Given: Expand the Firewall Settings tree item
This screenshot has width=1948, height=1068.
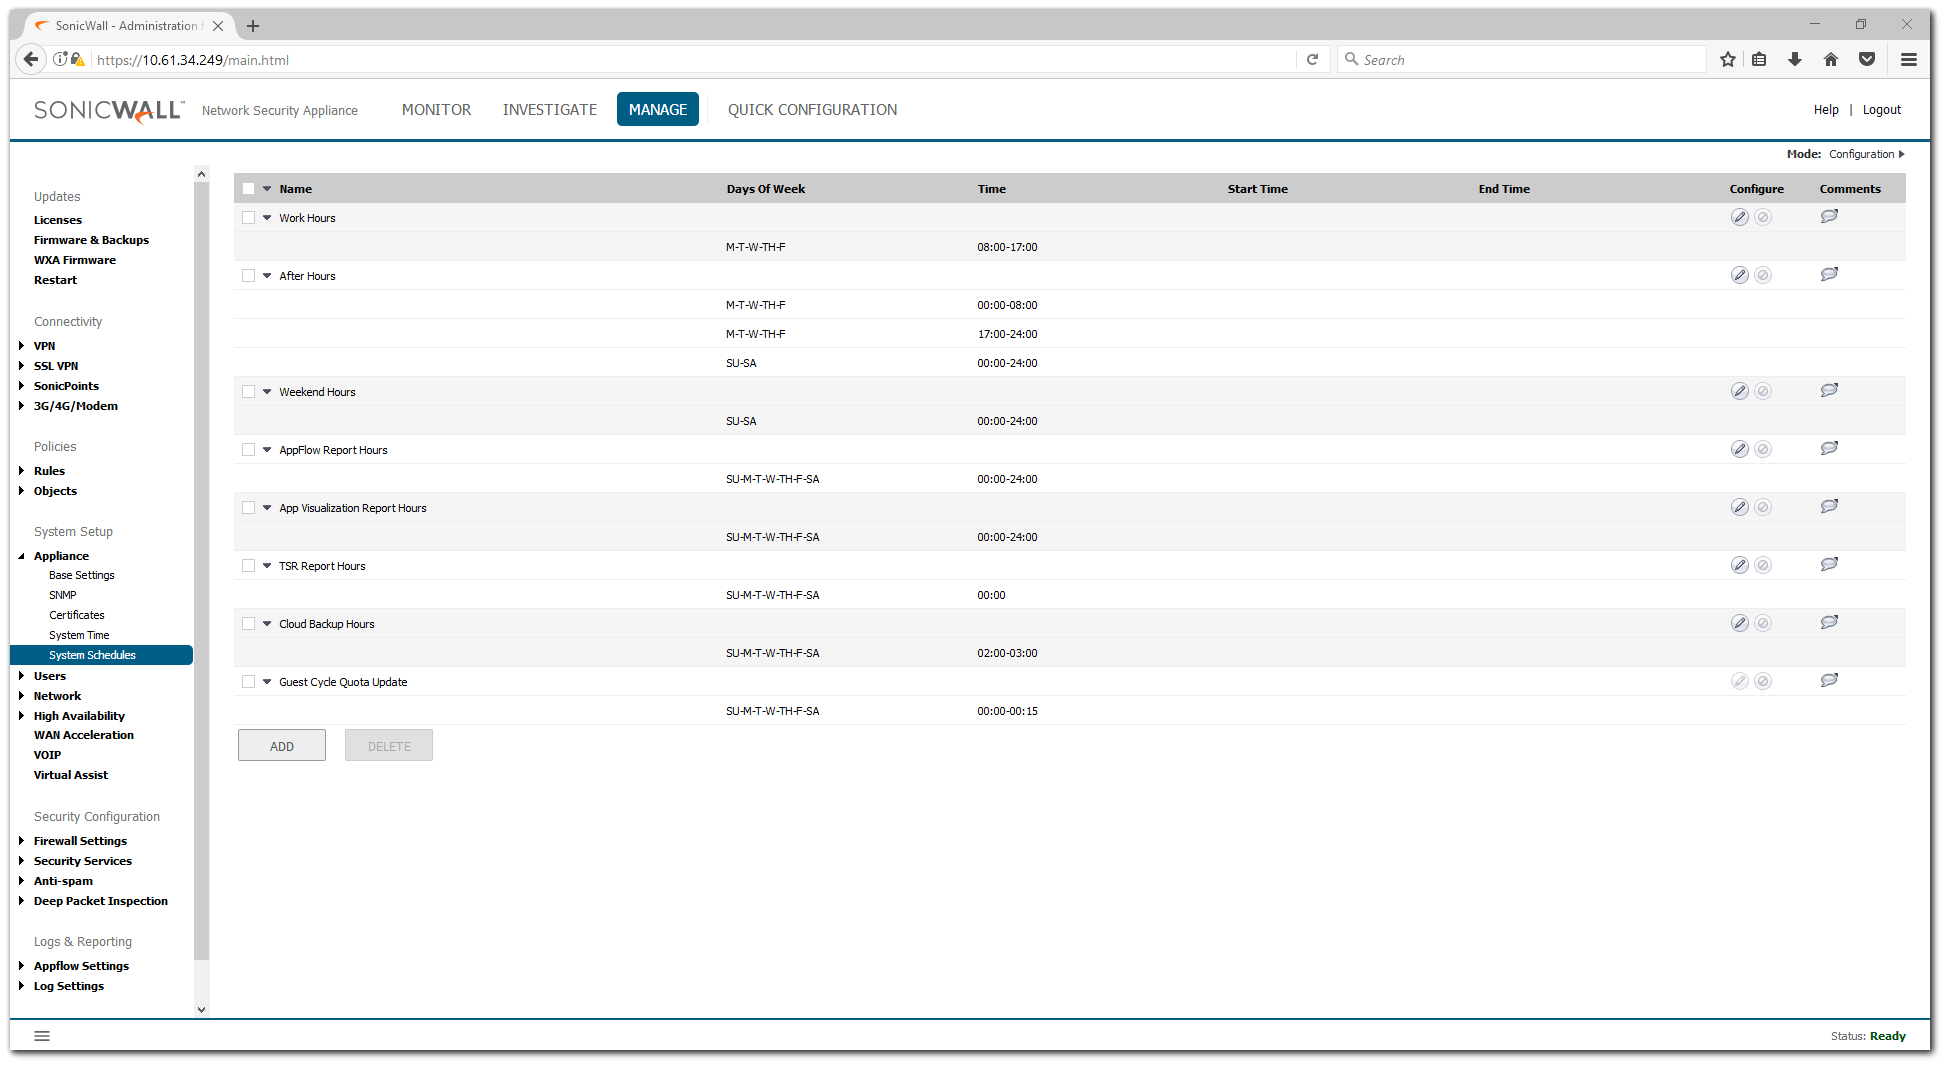Looking at the screenshot, I should (x=22, y=841).
